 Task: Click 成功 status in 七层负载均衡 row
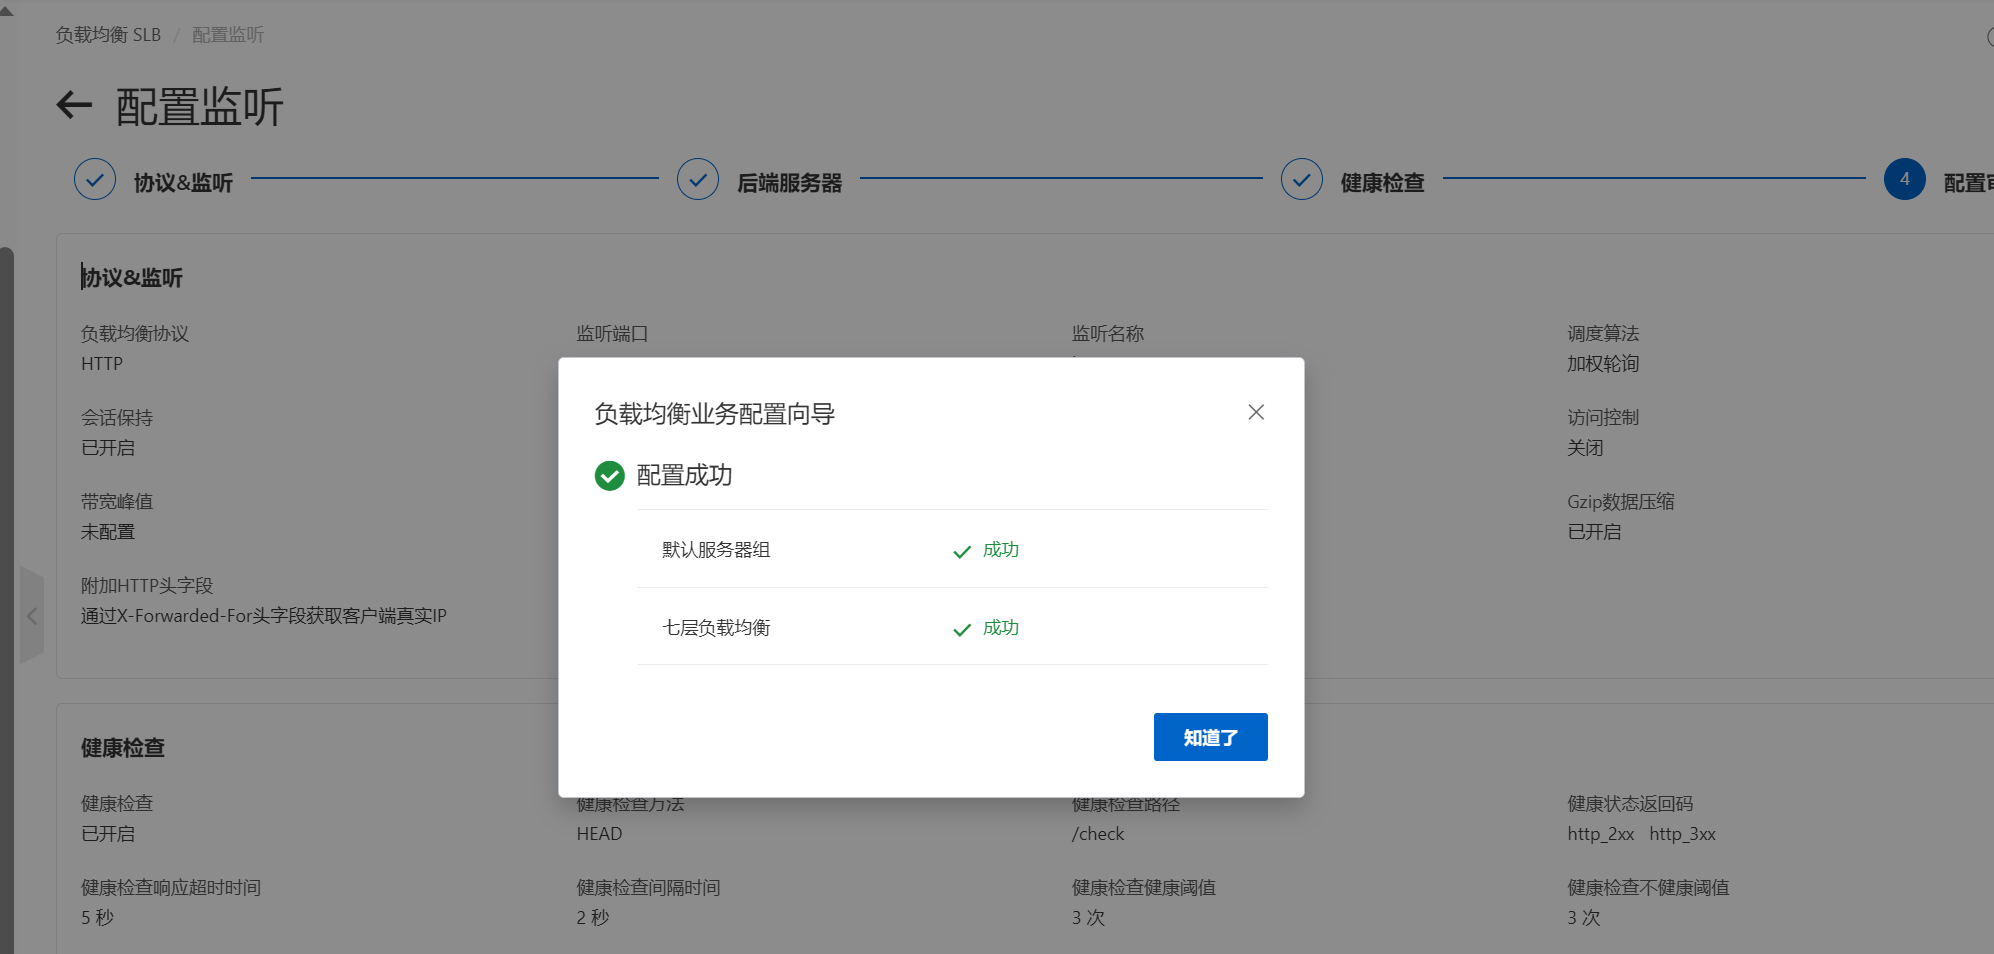986,628
